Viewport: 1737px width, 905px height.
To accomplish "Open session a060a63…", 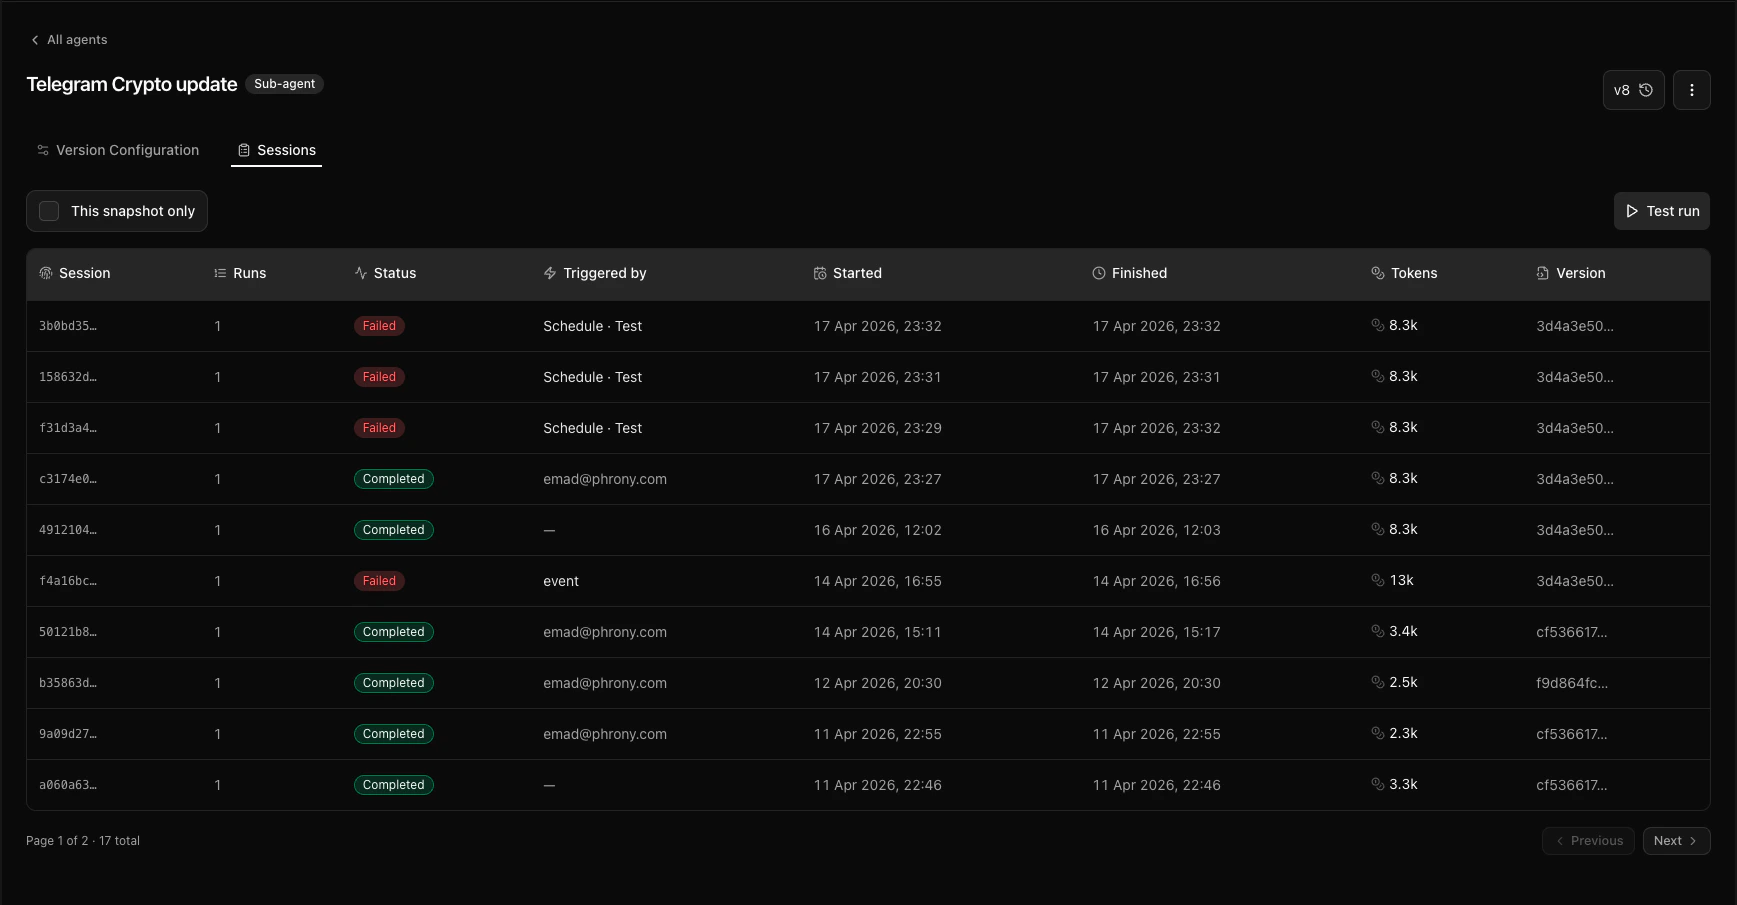I will (x=68, y=785).
